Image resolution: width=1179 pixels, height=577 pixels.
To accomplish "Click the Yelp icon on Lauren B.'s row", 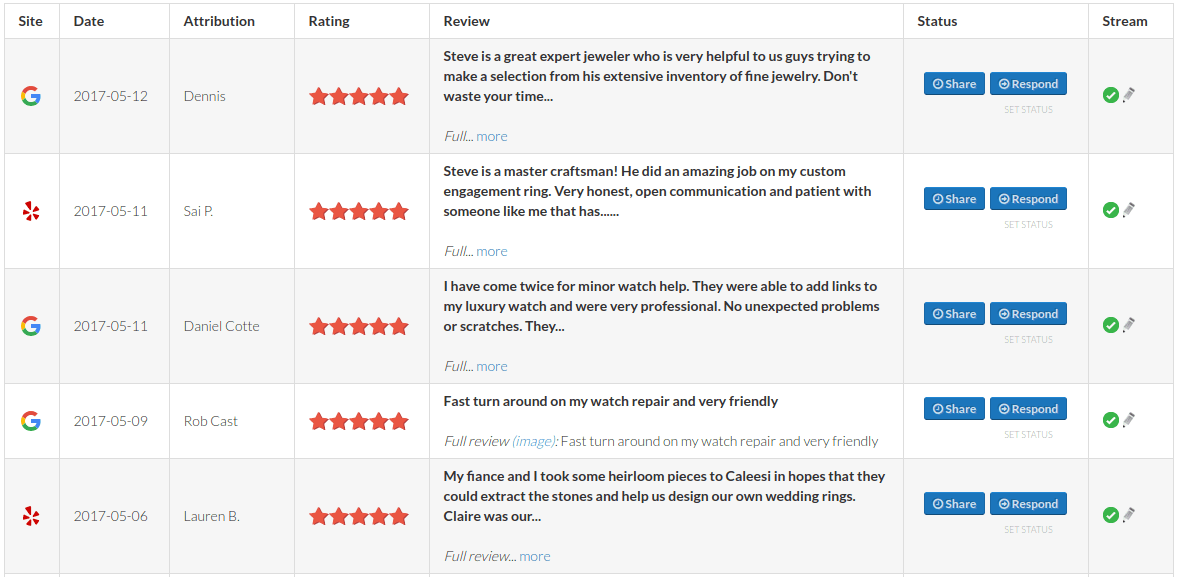I will point(31,516).
